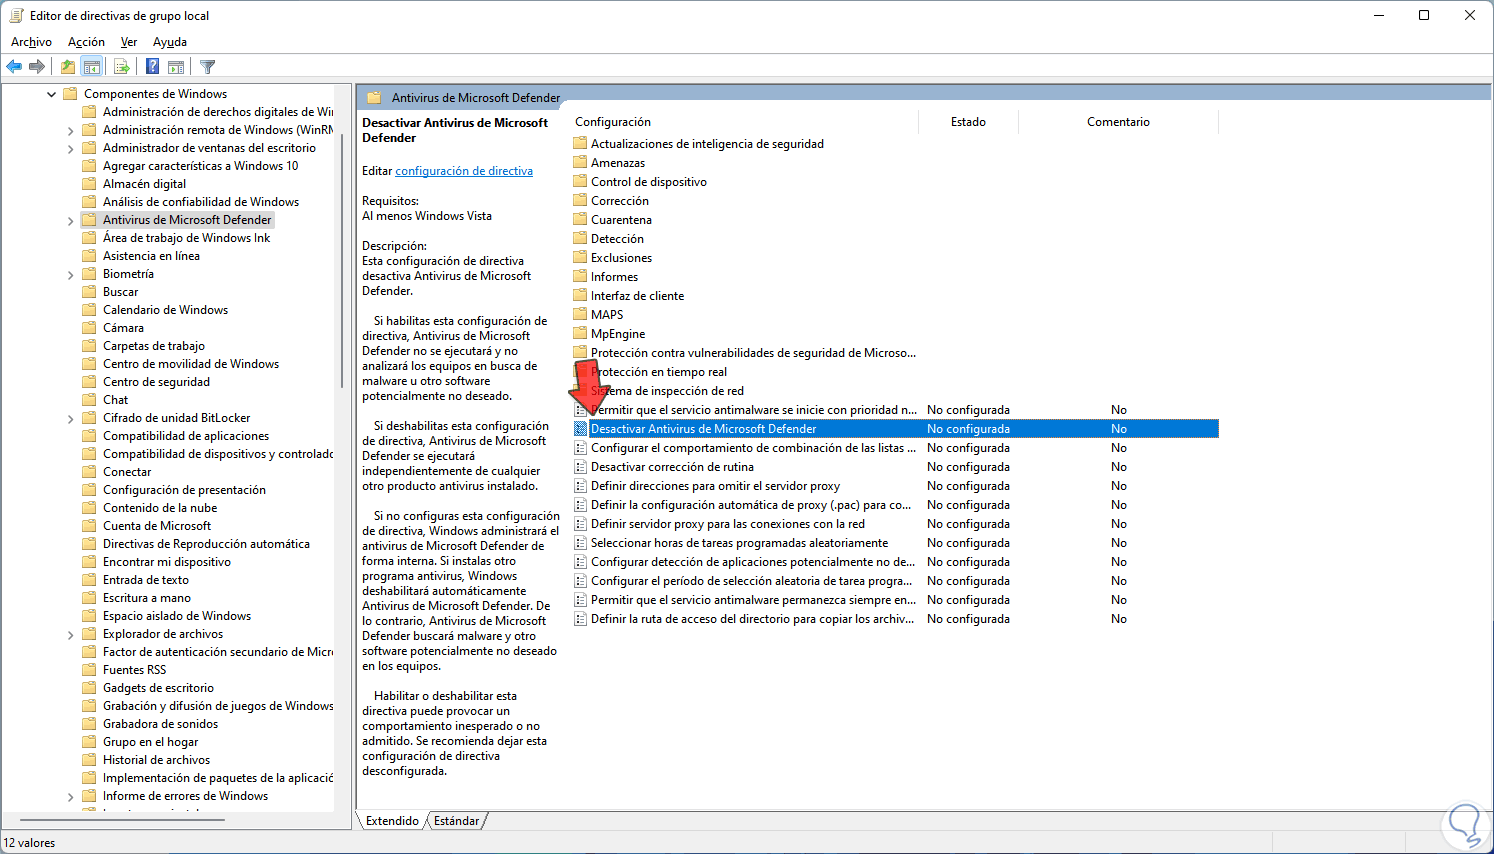Sort by the Comentario column header

point(1118,122)
